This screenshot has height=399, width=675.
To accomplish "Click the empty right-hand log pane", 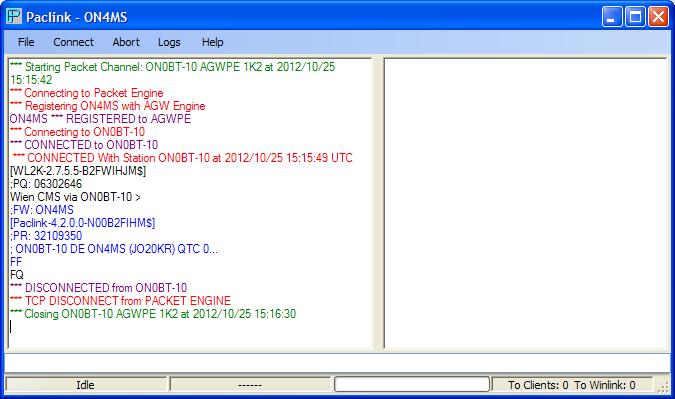I will [x=526, y=203].
